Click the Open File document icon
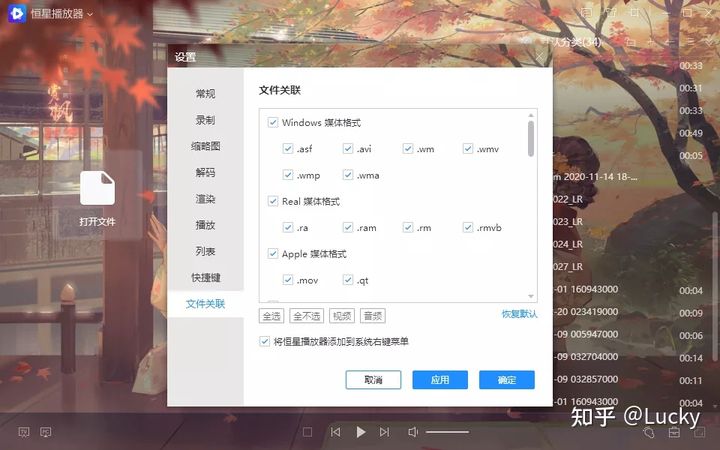Image resolution: width=720 pixels, height=450 pixels. tap(98, 188)
